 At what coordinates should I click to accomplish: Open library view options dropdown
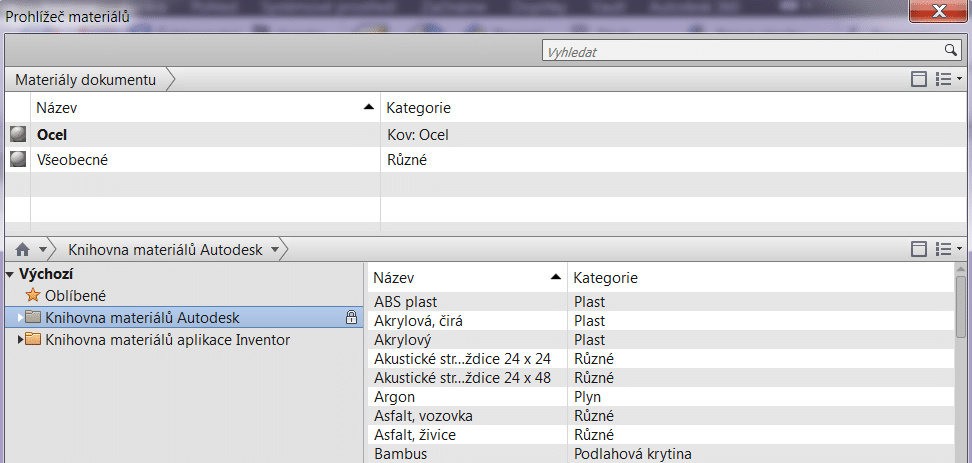pyautogui.click(x=948, y=249)
